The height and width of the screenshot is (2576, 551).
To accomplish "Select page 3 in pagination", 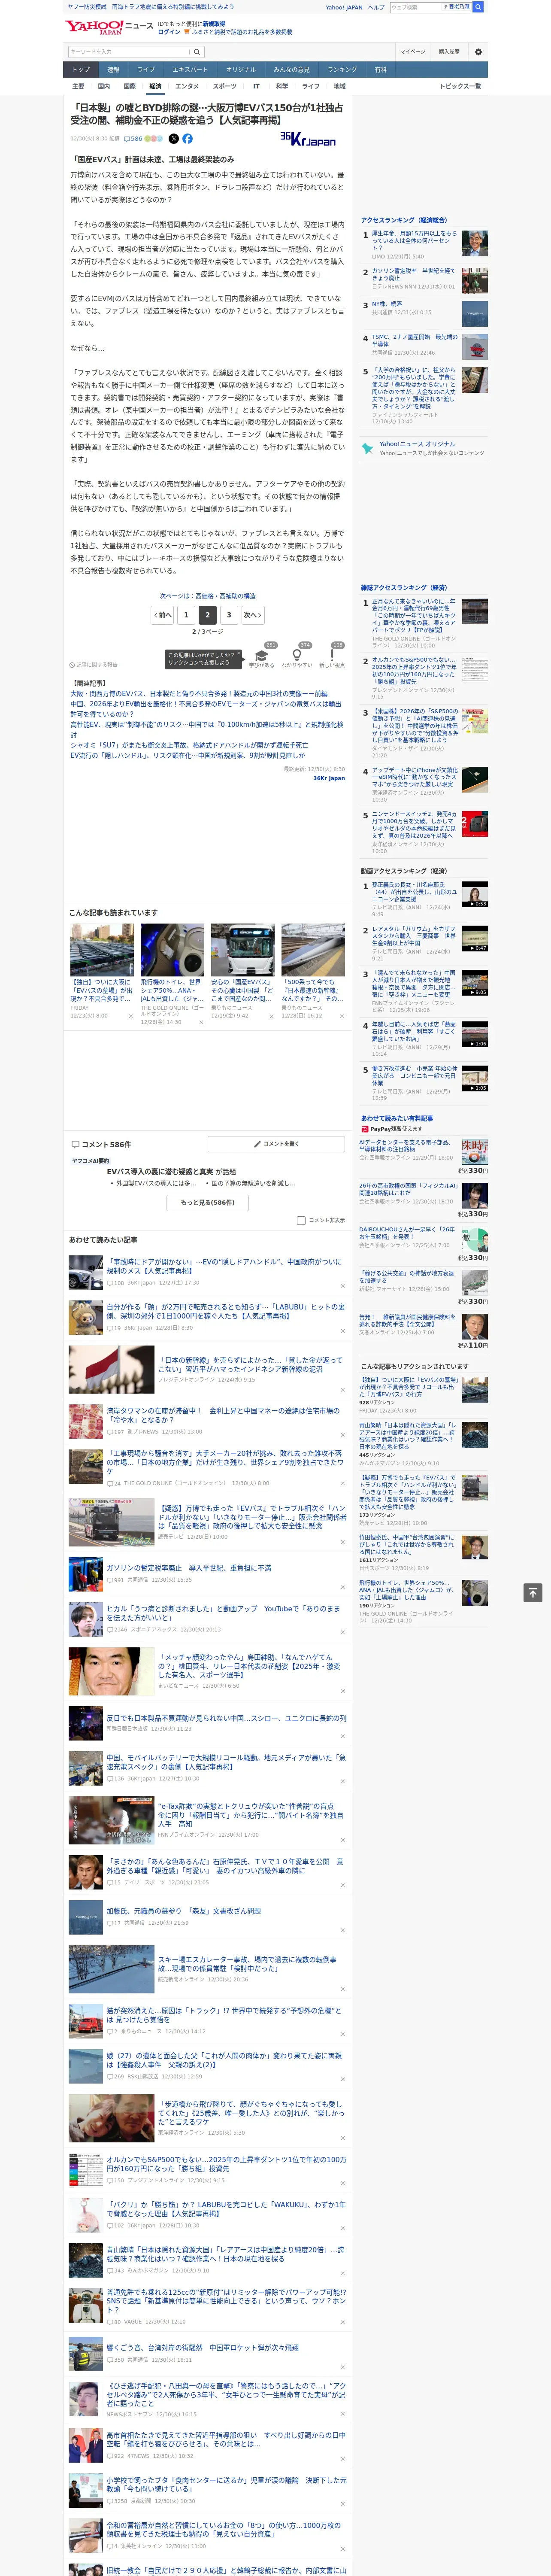I will click(x=229, y=615).
